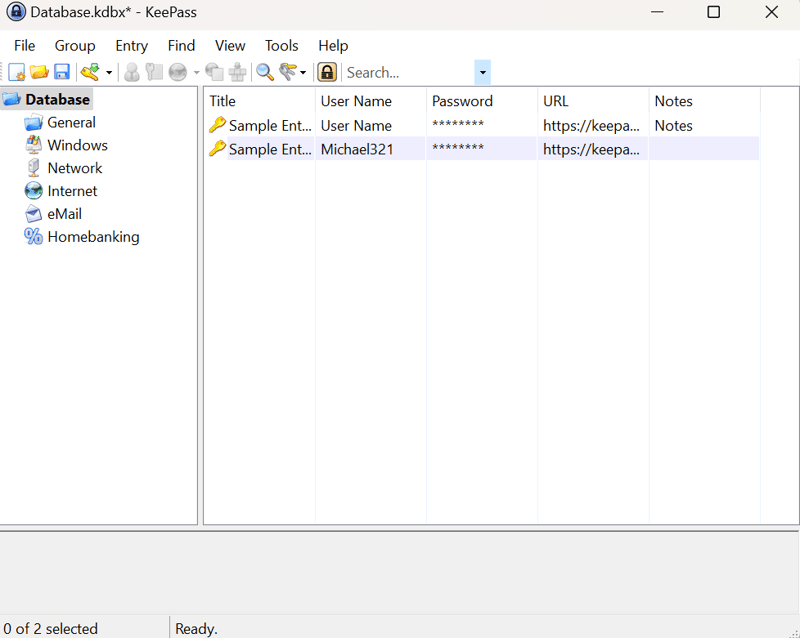The height and width of the screenshot is (638, 800).
Task: Select the eMail group
Action: 64,214
